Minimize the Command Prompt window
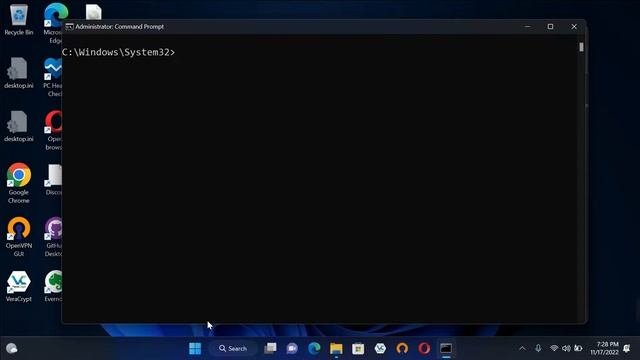 point(527,27)
